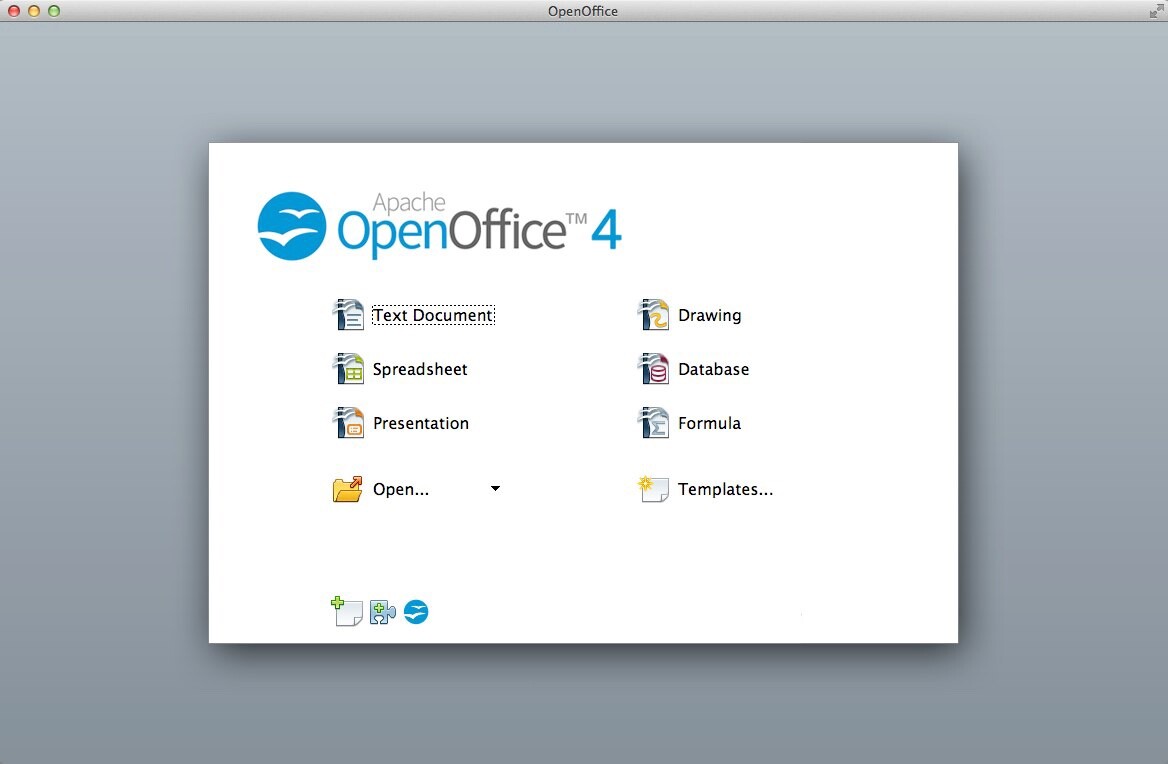This screenshot has height=764, width=1168.
Task: Open the Spreadsheet module icon
Action: coord(348,368)
